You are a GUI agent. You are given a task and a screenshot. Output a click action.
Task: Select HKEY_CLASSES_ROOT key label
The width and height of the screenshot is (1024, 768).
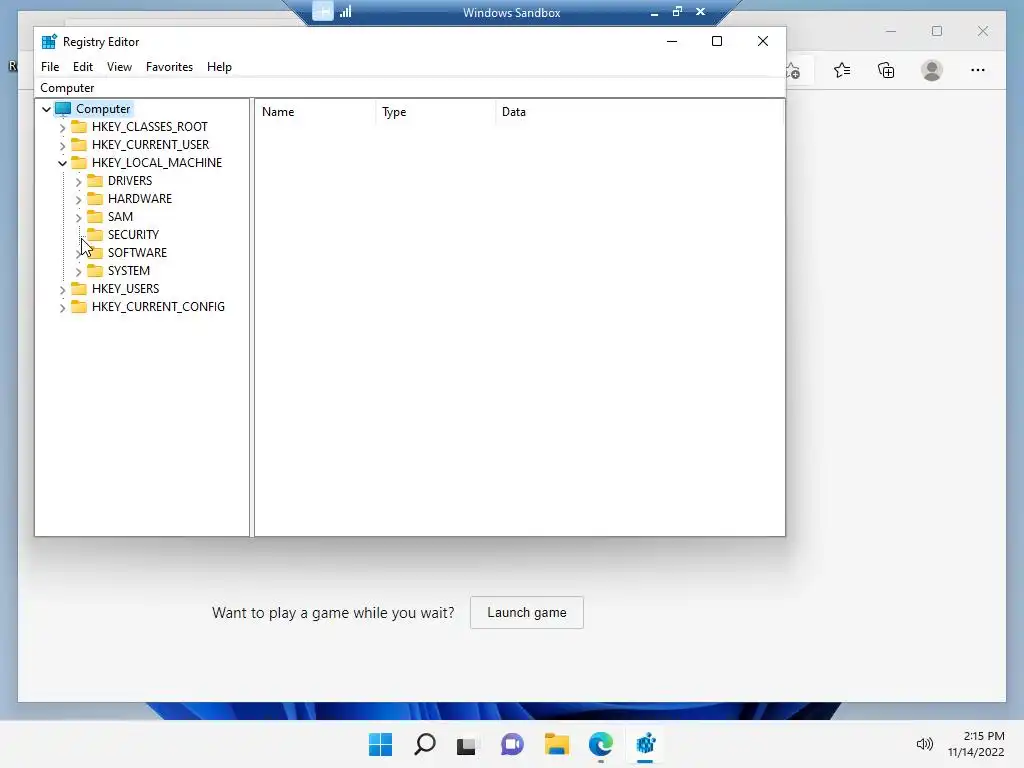coord(150,127)
